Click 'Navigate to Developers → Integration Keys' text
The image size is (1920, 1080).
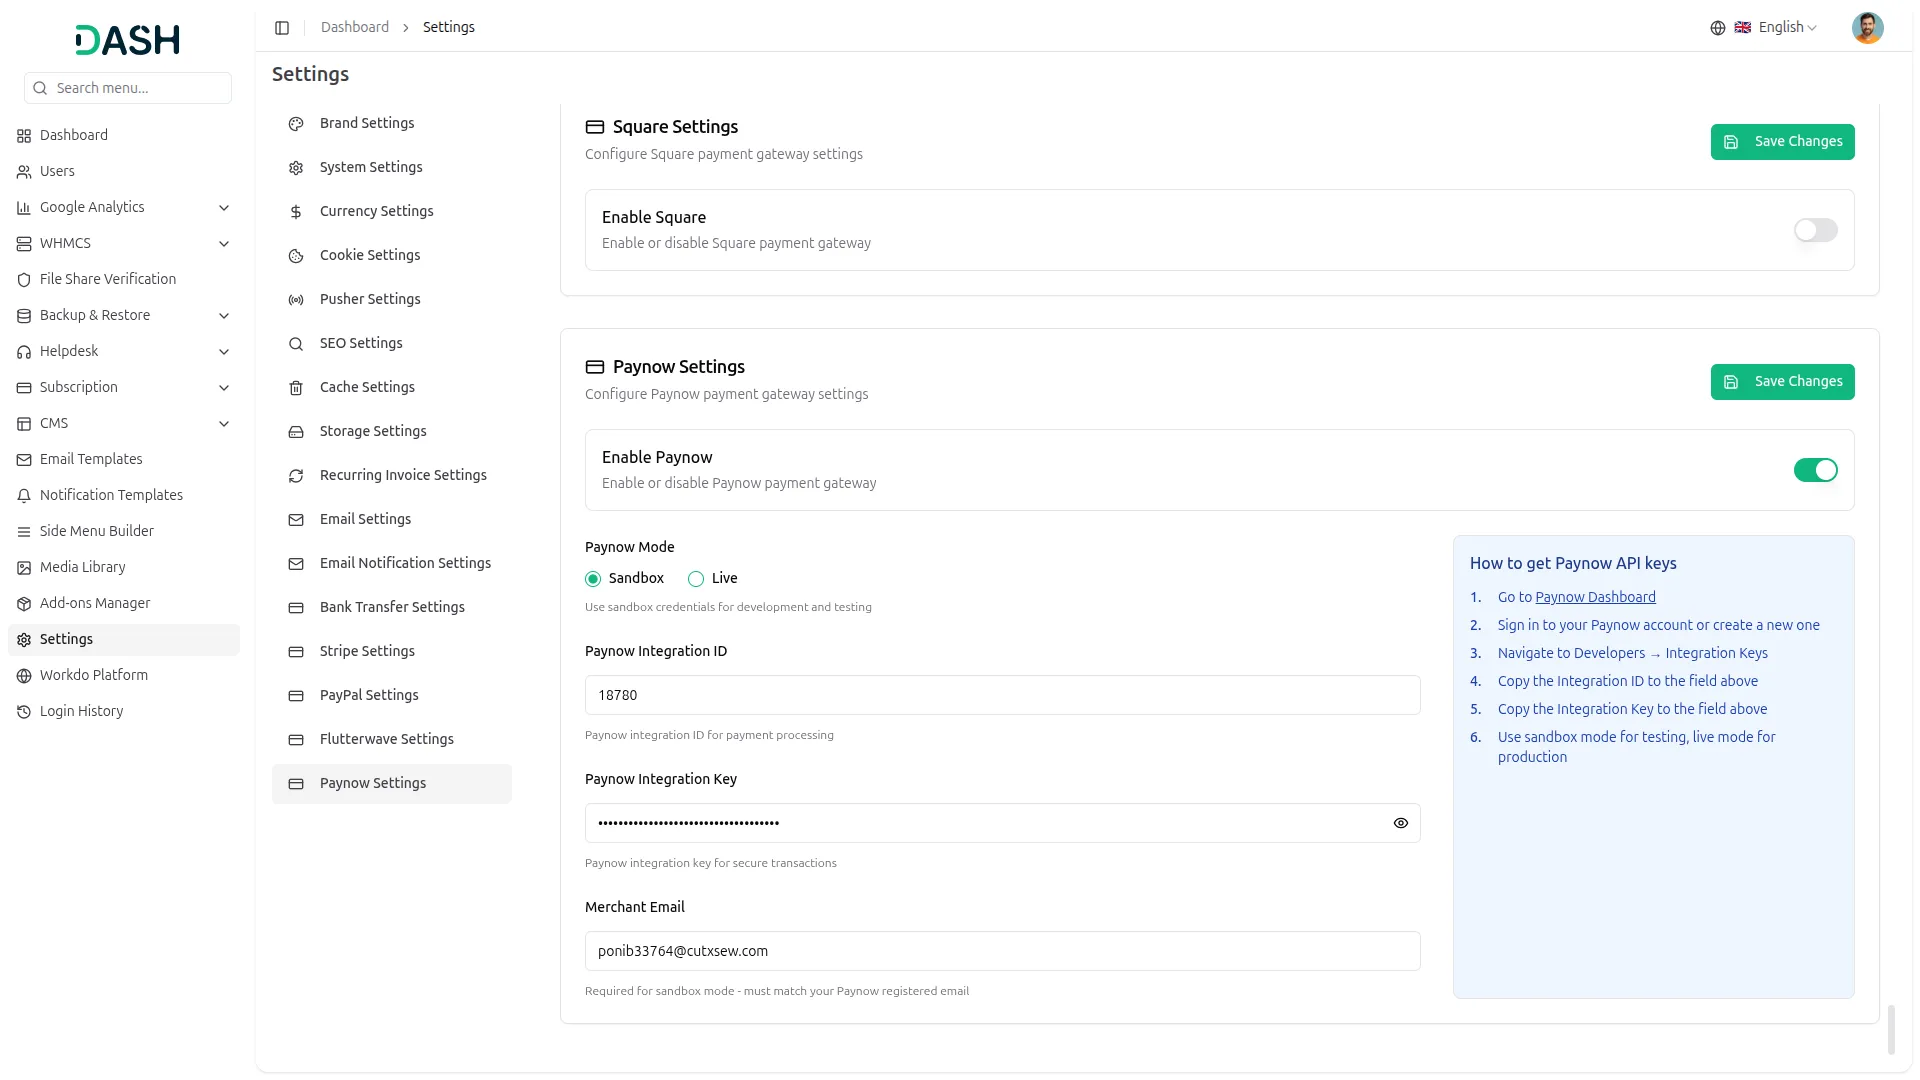pos(1632,653)
